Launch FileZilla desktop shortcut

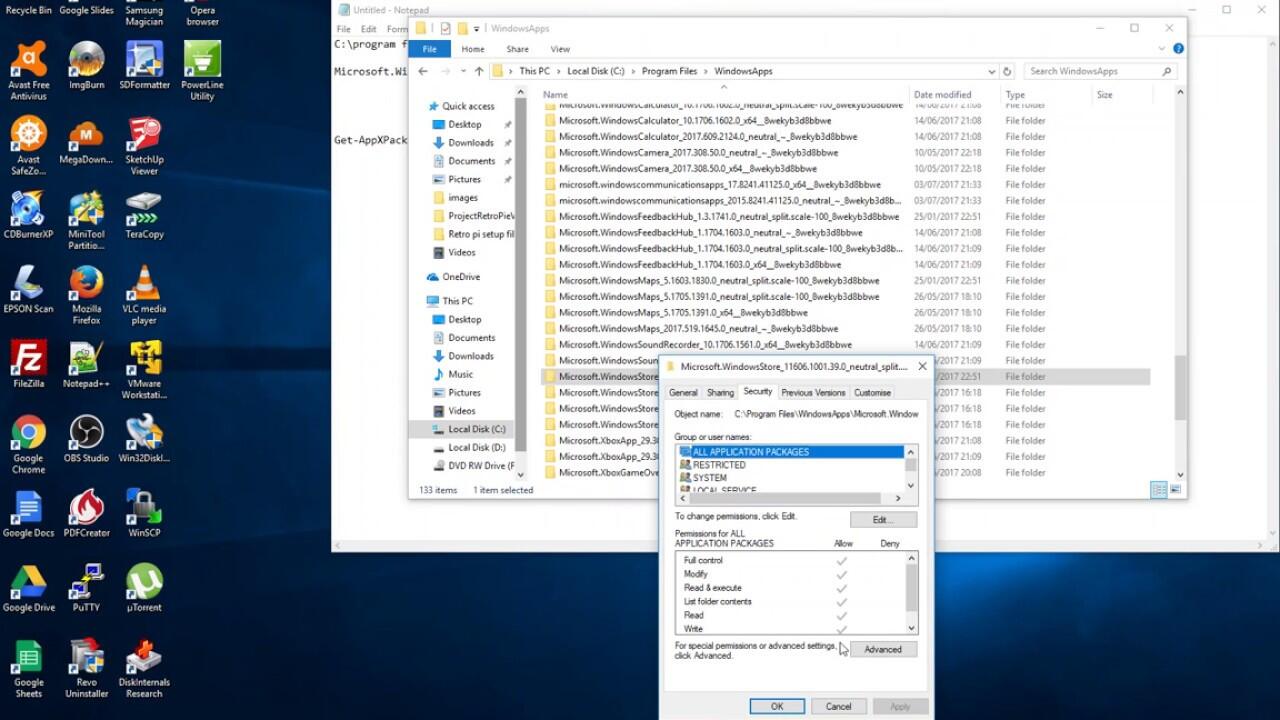click(28, 364)
